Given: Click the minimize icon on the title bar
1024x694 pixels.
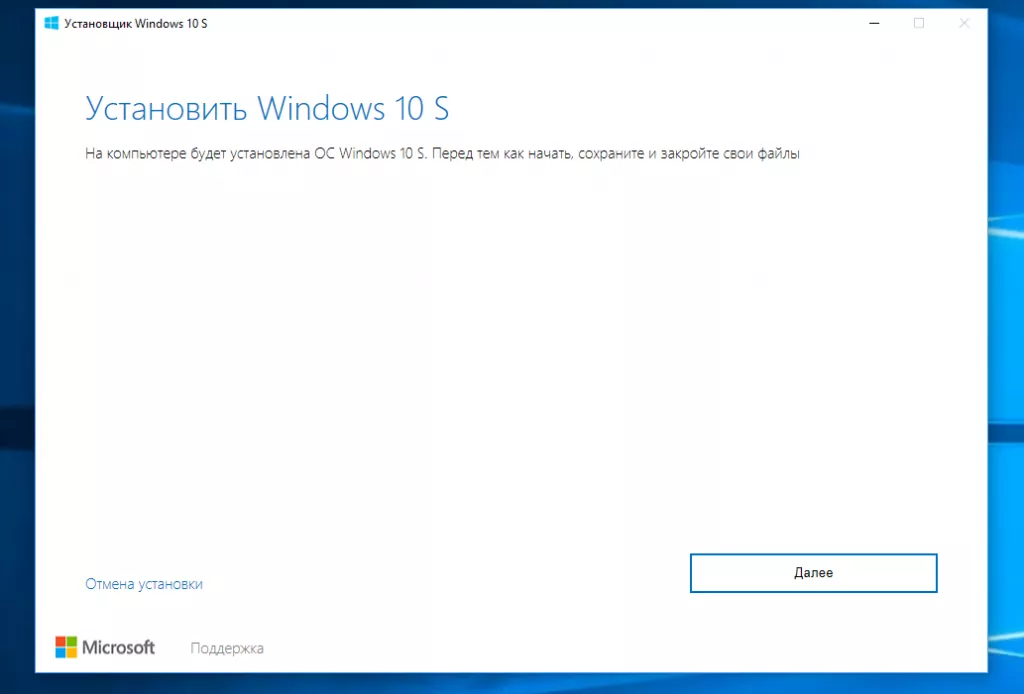Looking at the screenshot, I should coord(874,22).
